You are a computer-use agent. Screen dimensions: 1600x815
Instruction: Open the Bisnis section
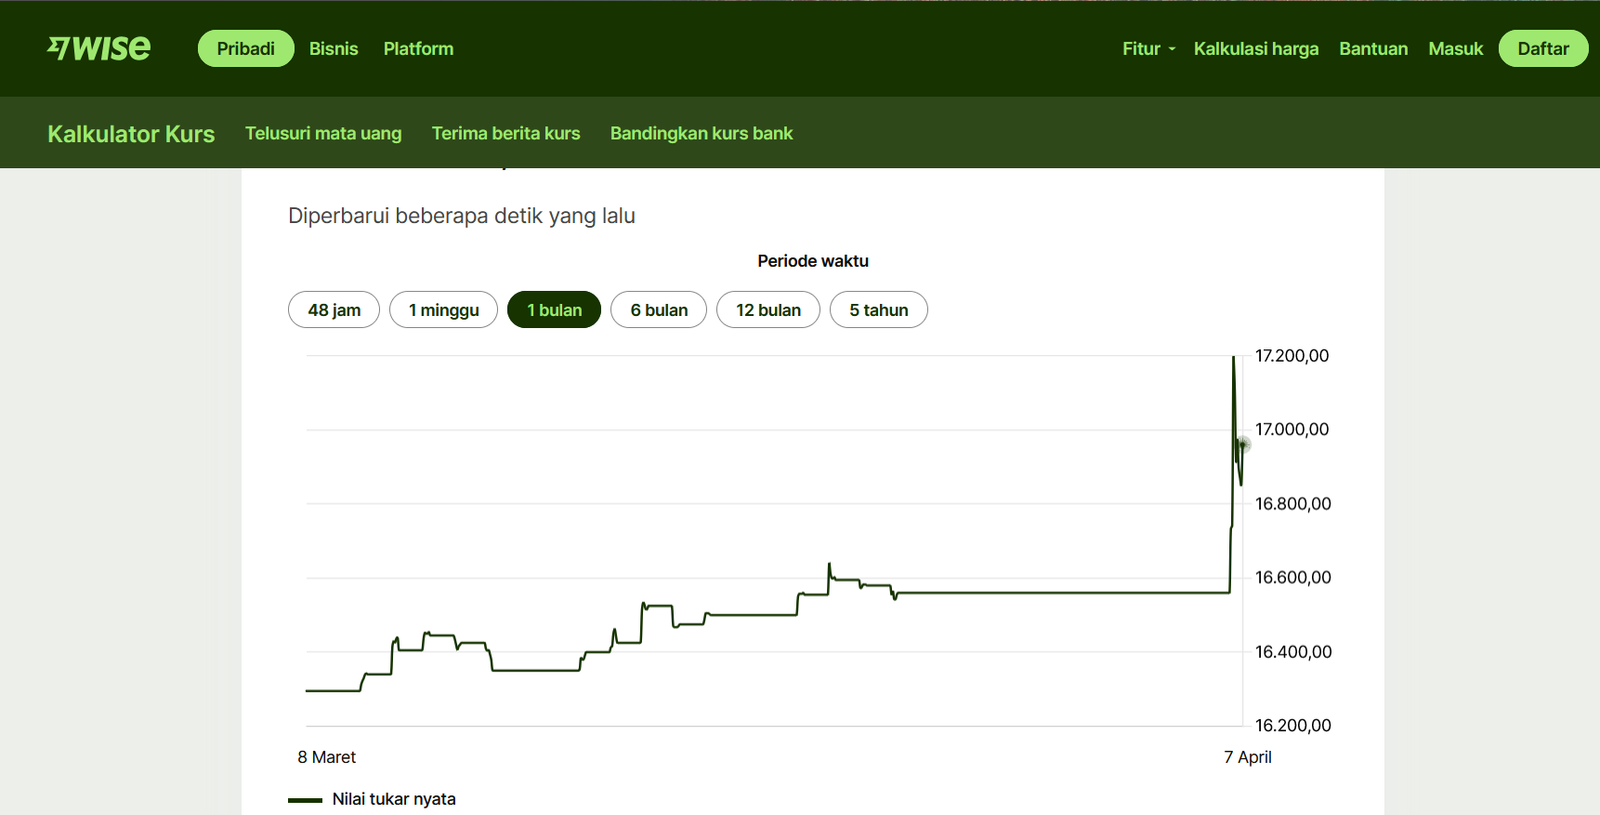tap(333, 49)
